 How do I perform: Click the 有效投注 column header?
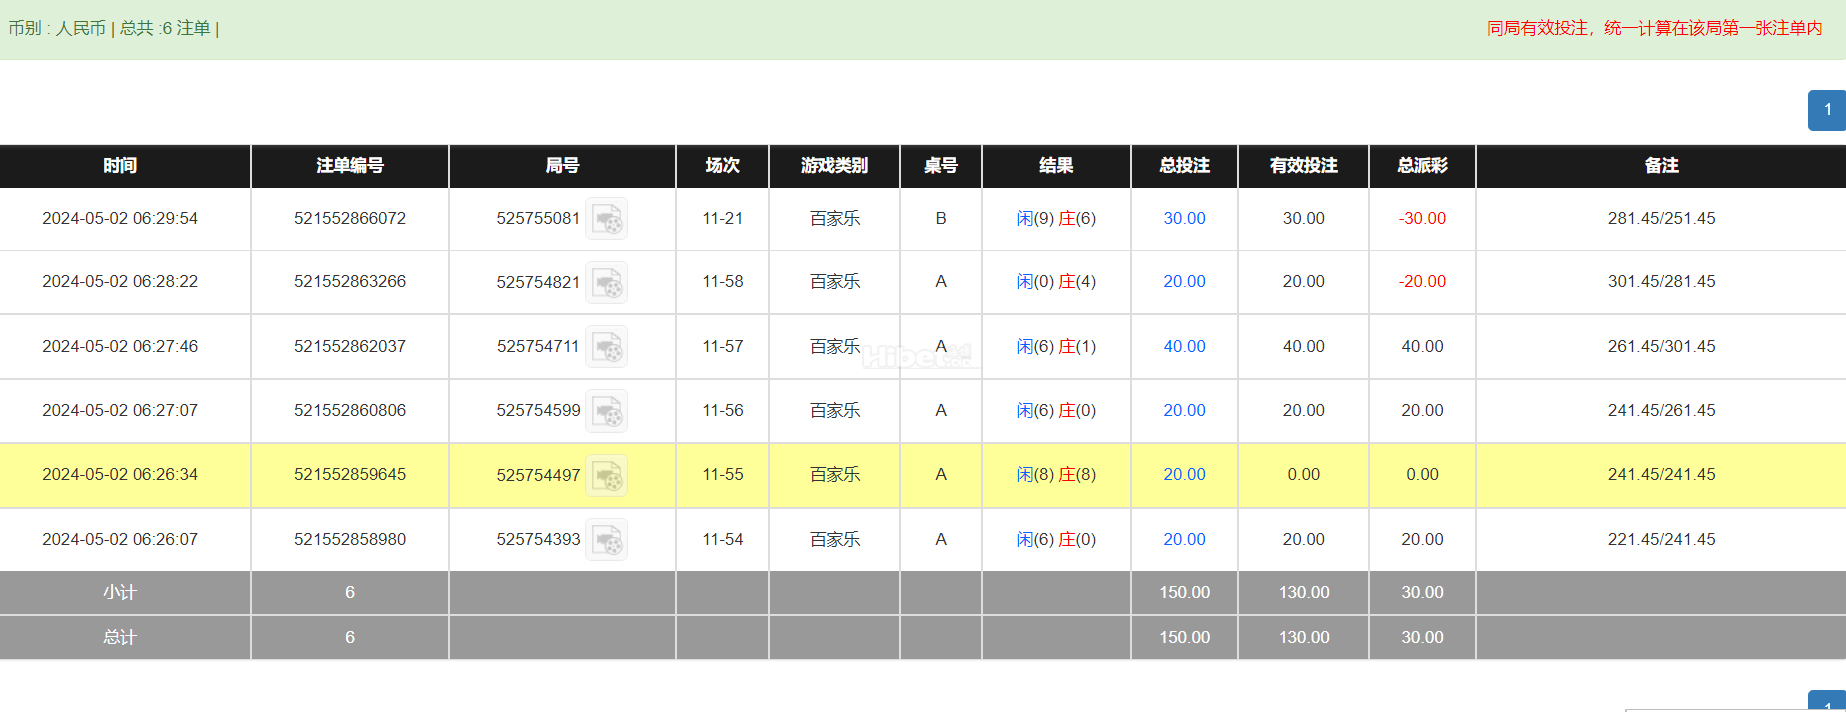point(1304,166)
